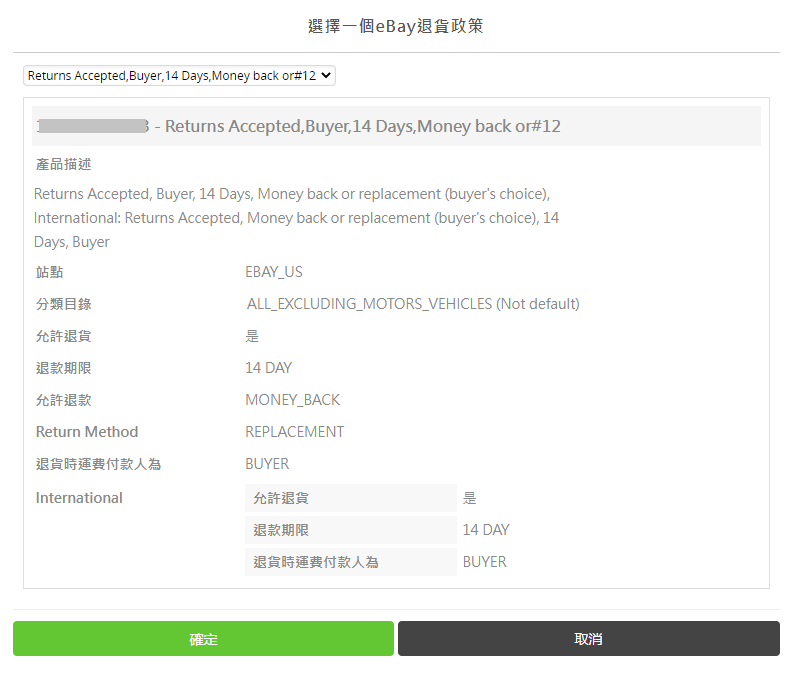Click the 站點 label
The image size is (796, 679).
click(x=49, y=273)
